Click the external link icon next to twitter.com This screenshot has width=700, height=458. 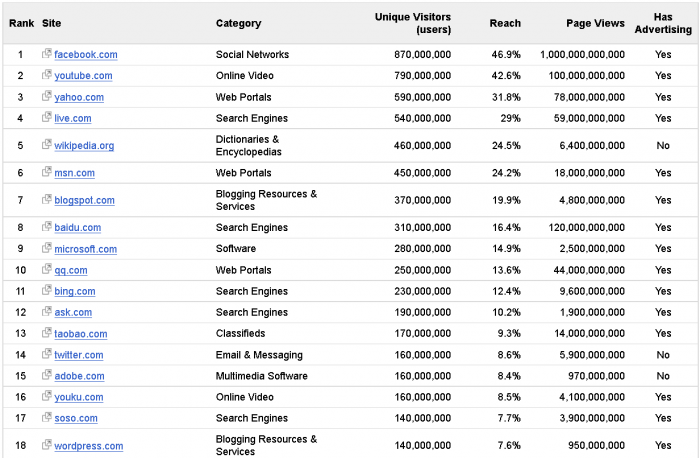[47, 354]
